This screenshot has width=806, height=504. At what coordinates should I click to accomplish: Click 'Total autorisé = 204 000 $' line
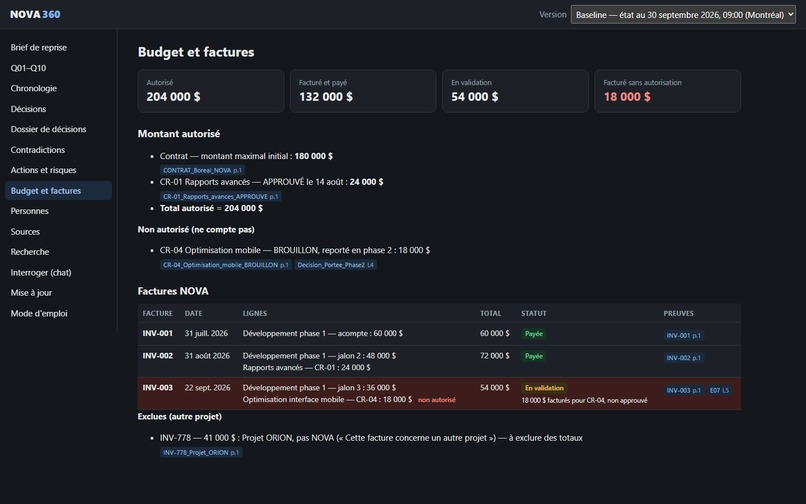(211, 208)
